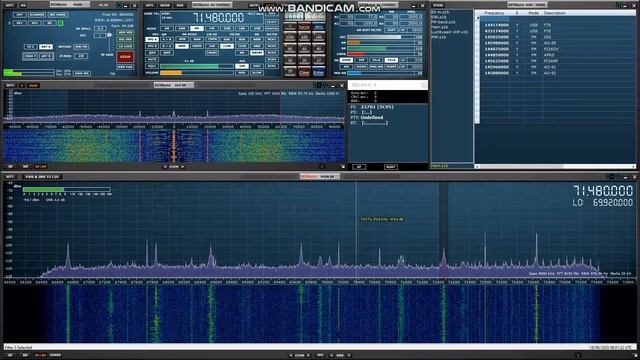Select the 145825000 ISS memory row
The image size is (640, 360).
point(558,37)
